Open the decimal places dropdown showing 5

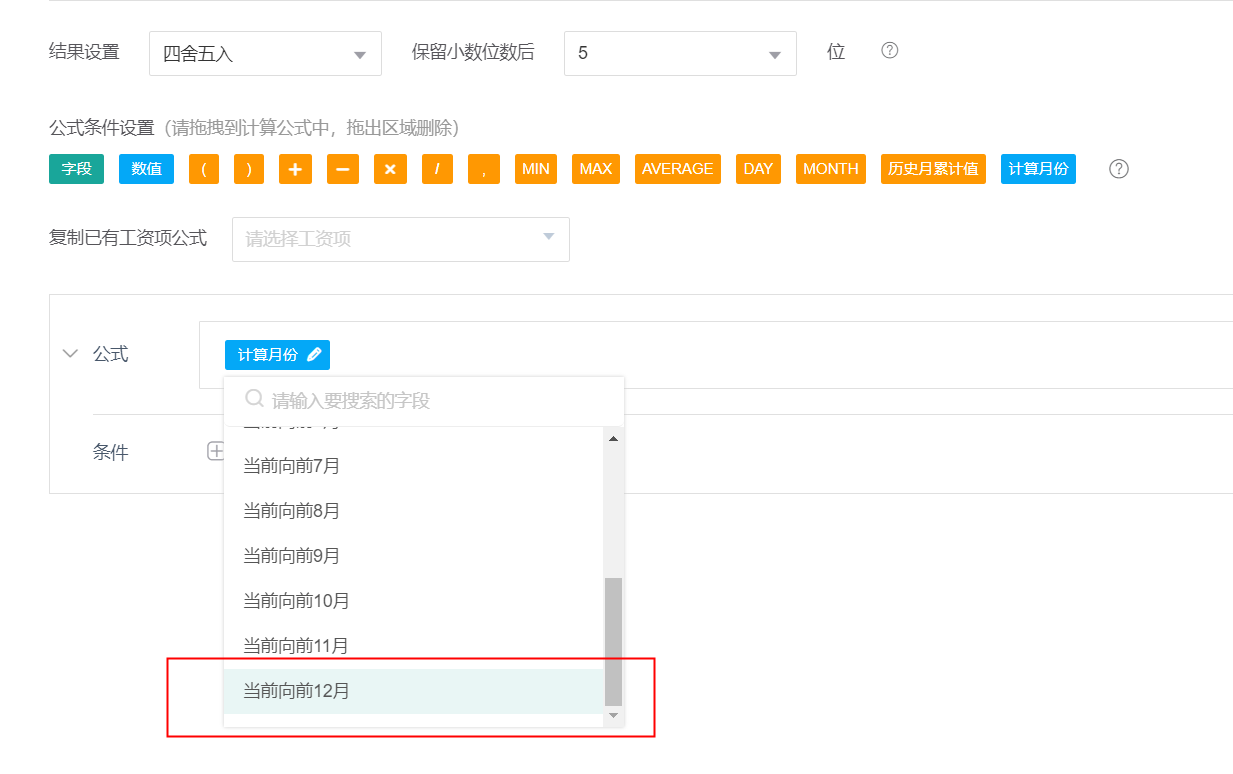tap(680, 54)
